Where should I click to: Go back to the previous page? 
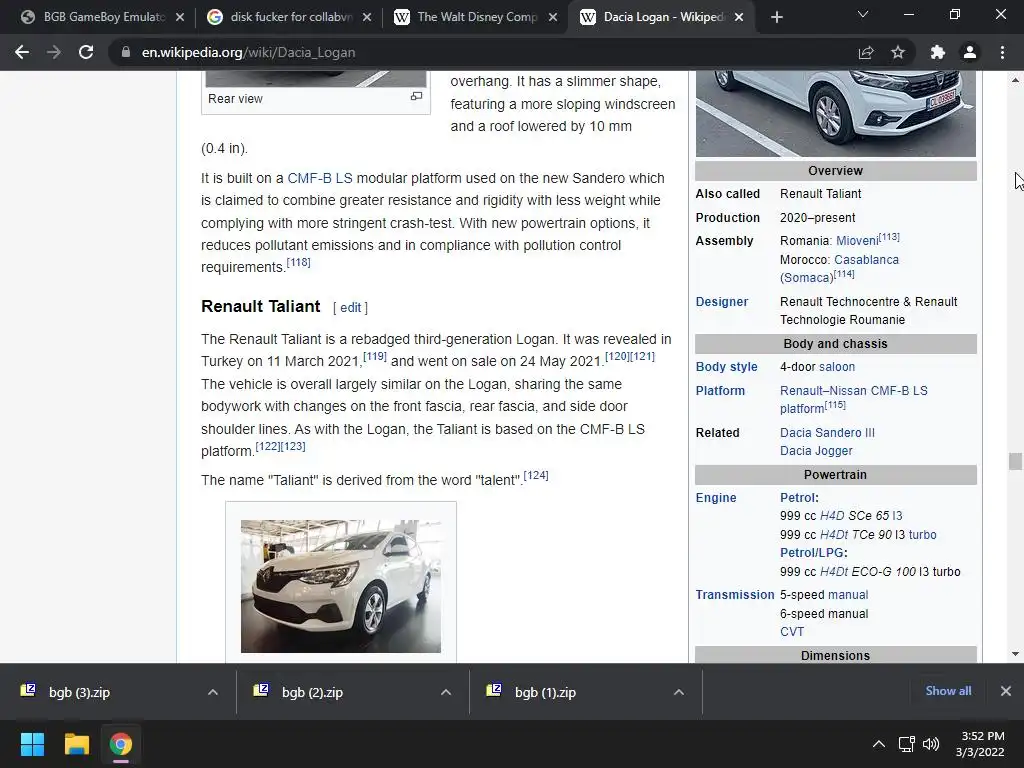22,52
